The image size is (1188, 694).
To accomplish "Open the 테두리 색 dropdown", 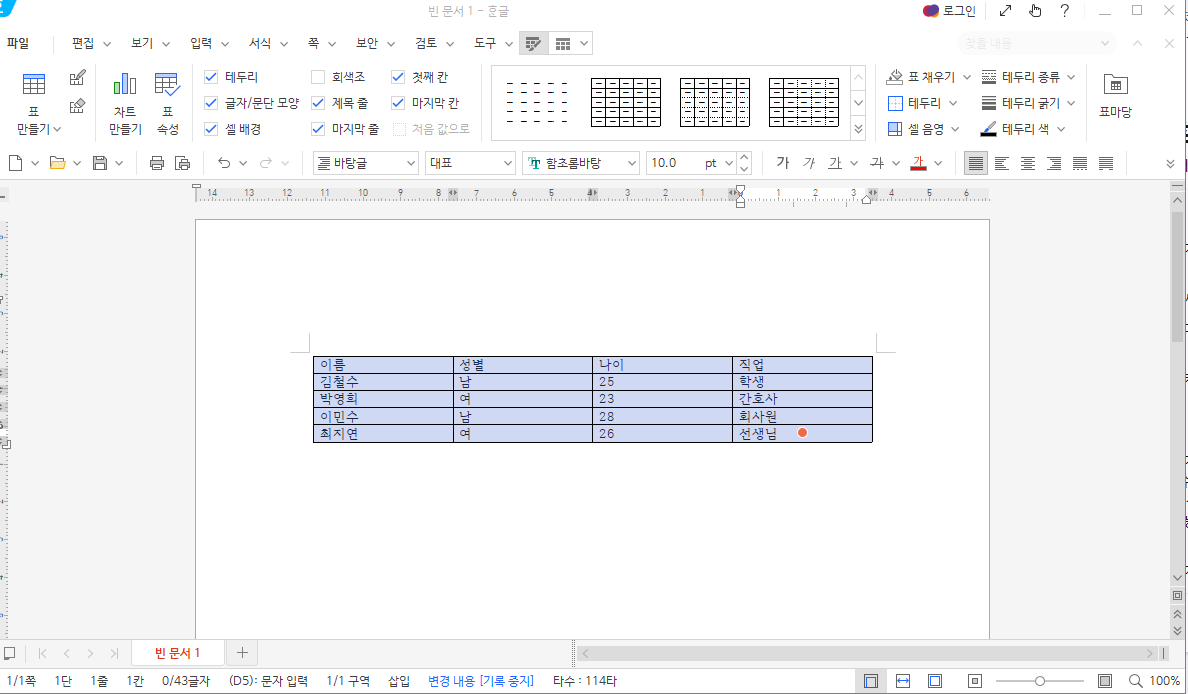I will click(1061, 130).
